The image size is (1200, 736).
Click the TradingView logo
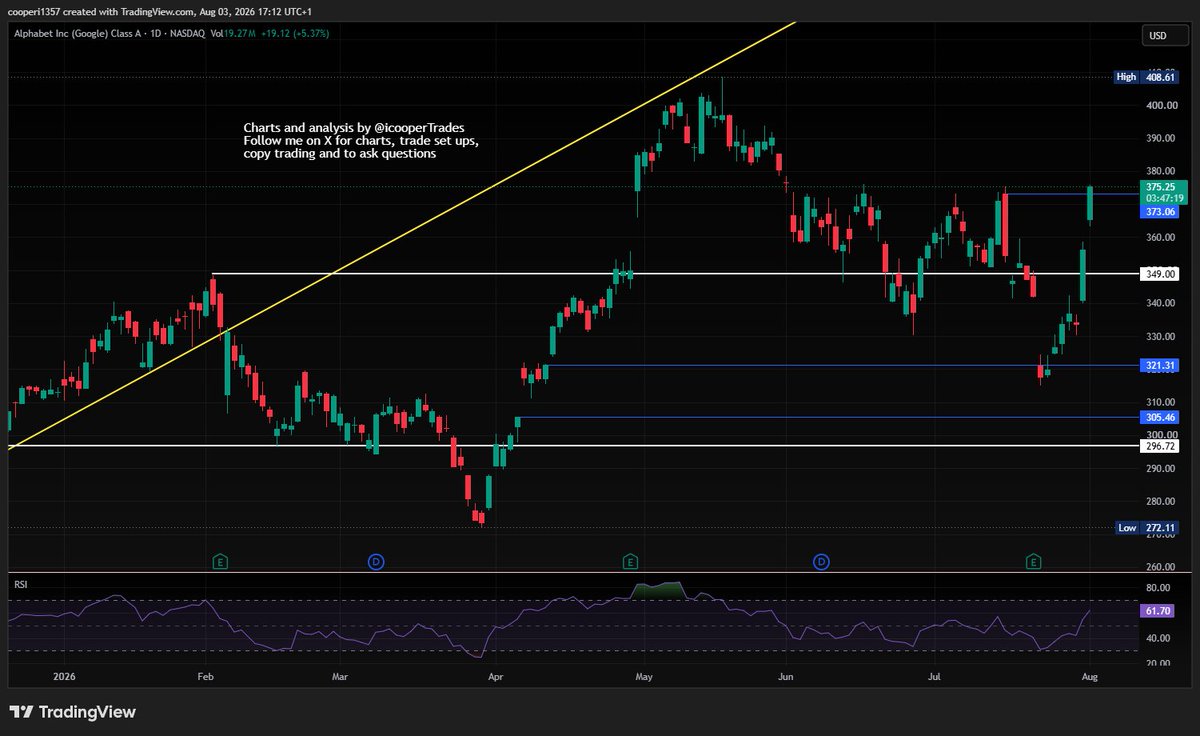coord(72,713)
